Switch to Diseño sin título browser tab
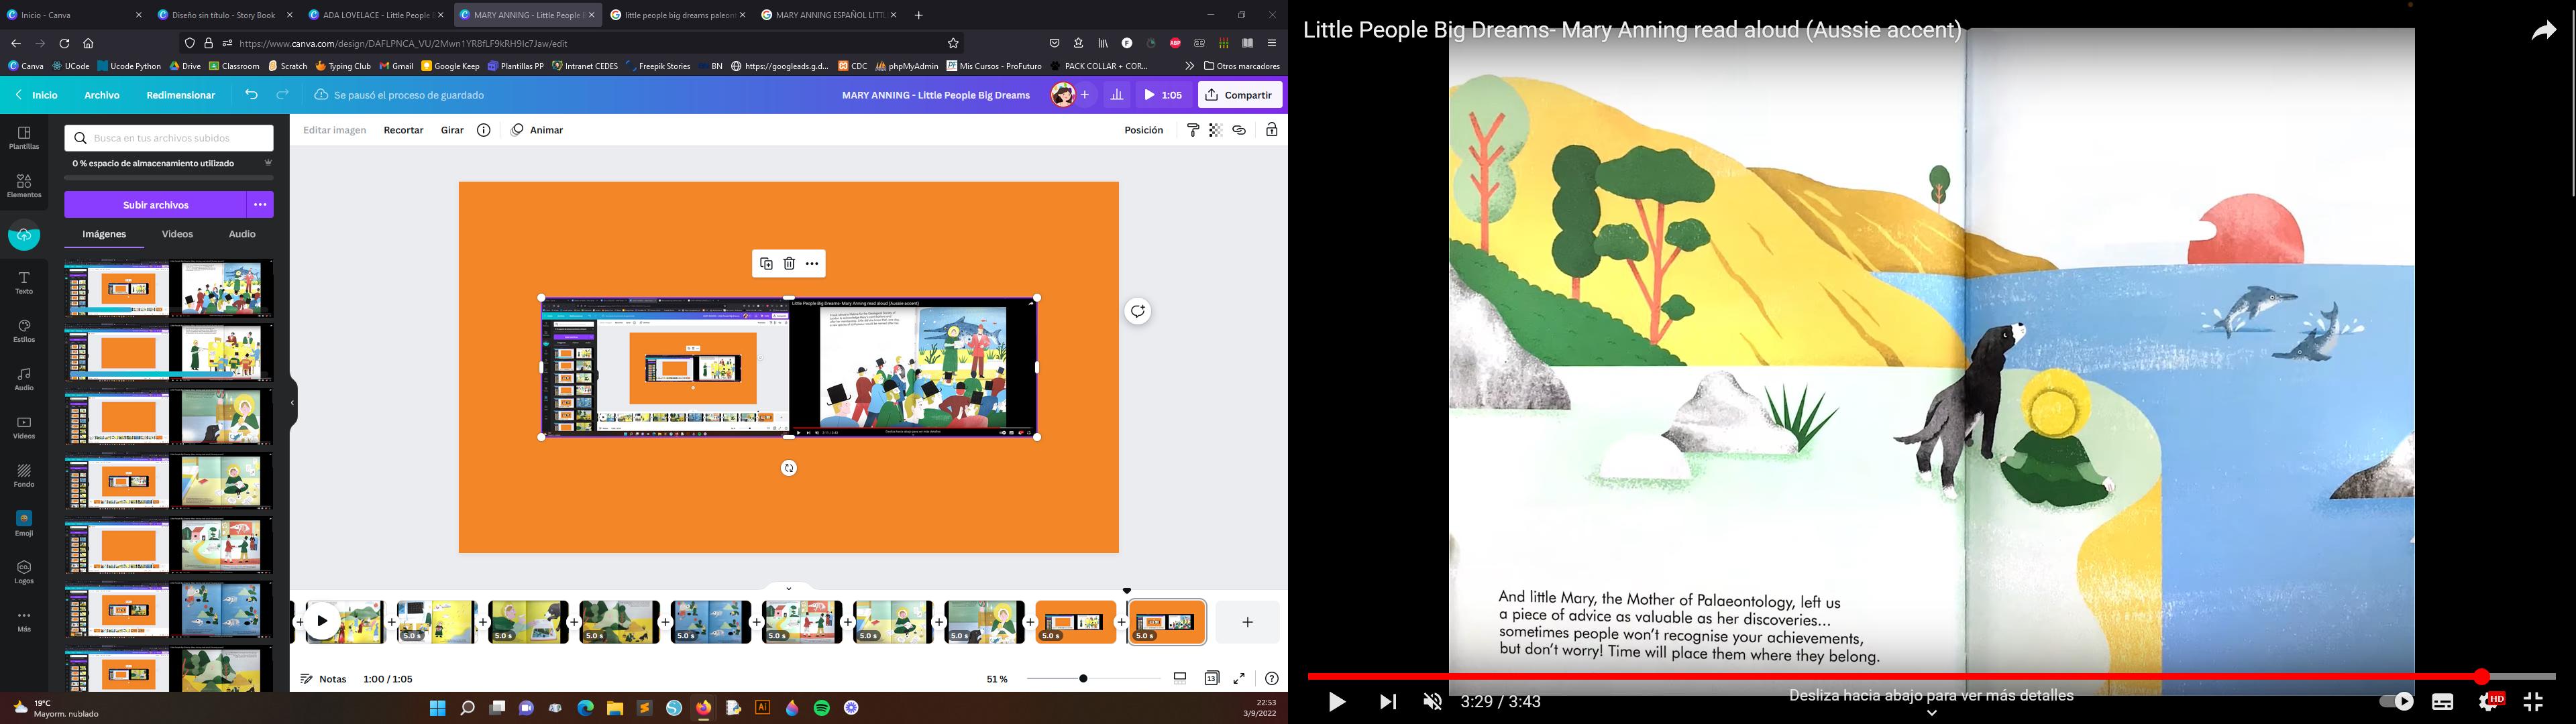Screen dimensions: 2576x724 click(x=224, y=15)
